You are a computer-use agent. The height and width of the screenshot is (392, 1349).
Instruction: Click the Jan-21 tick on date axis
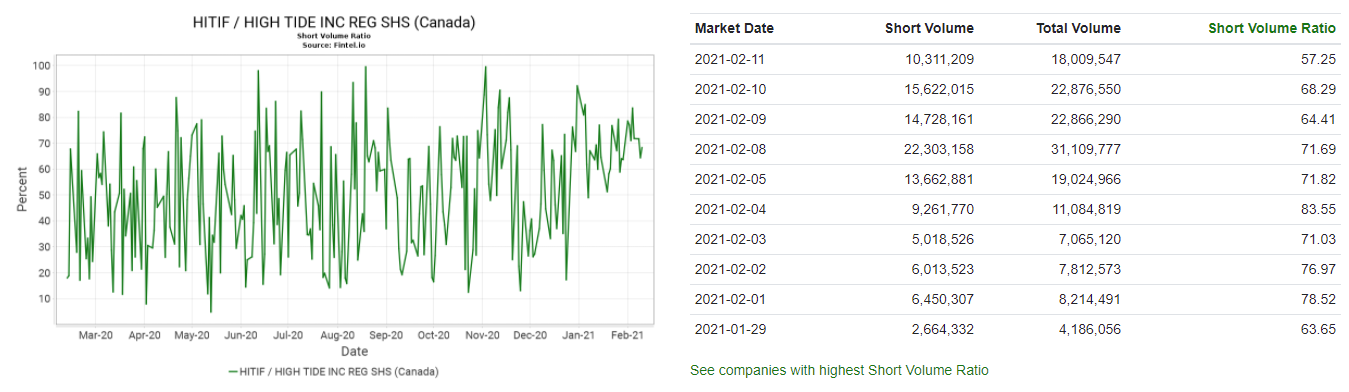[580, 336]
